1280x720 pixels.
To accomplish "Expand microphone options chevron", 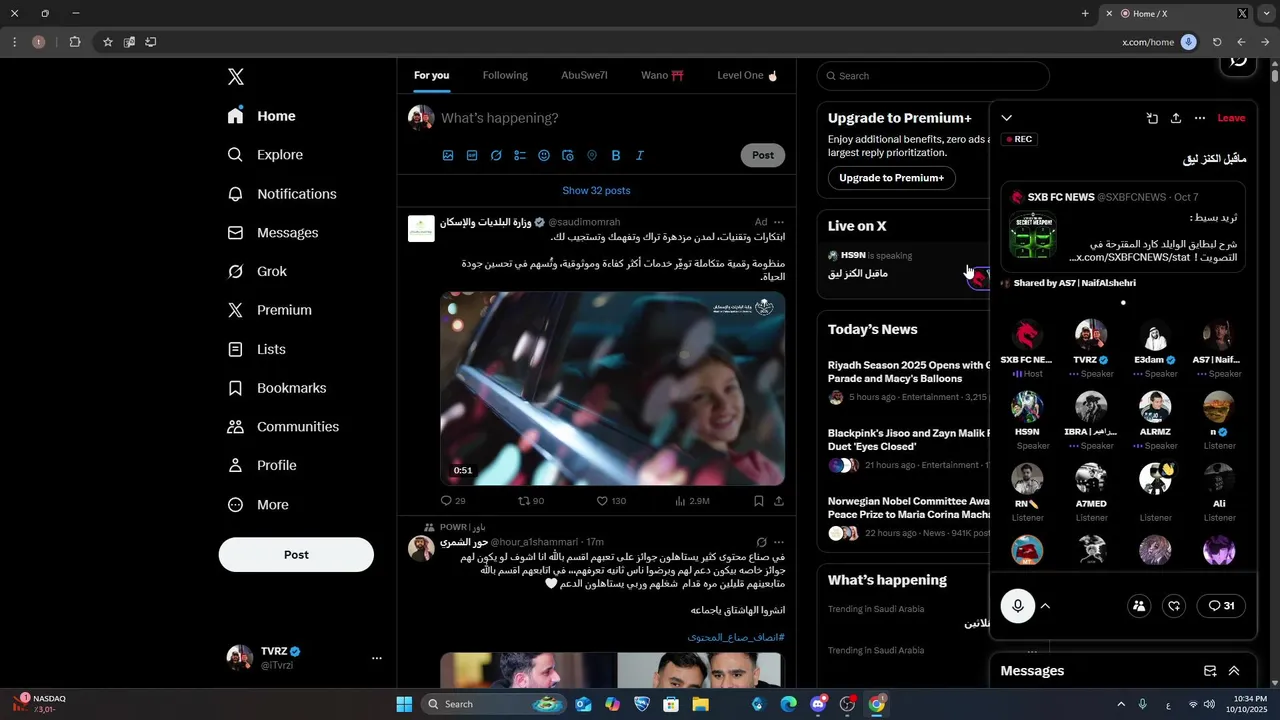I will pos(1045,606).
